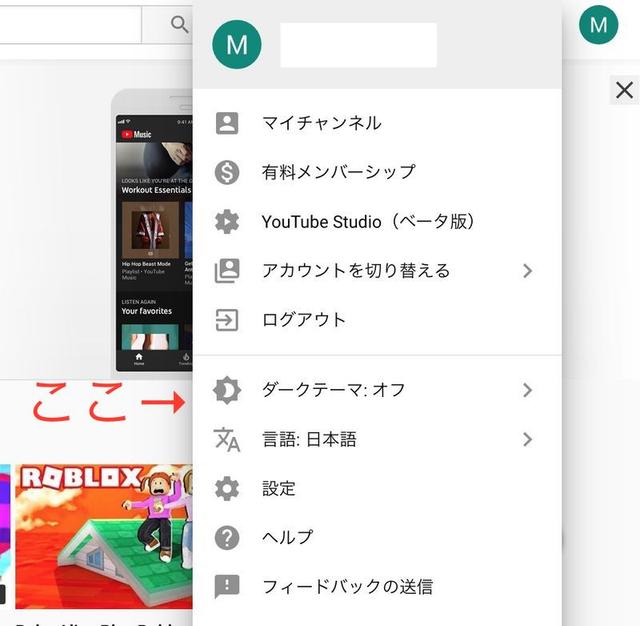640x626 pixels.
Task: Click the マイチャンネル person icon
Action: tap(227, 123)
